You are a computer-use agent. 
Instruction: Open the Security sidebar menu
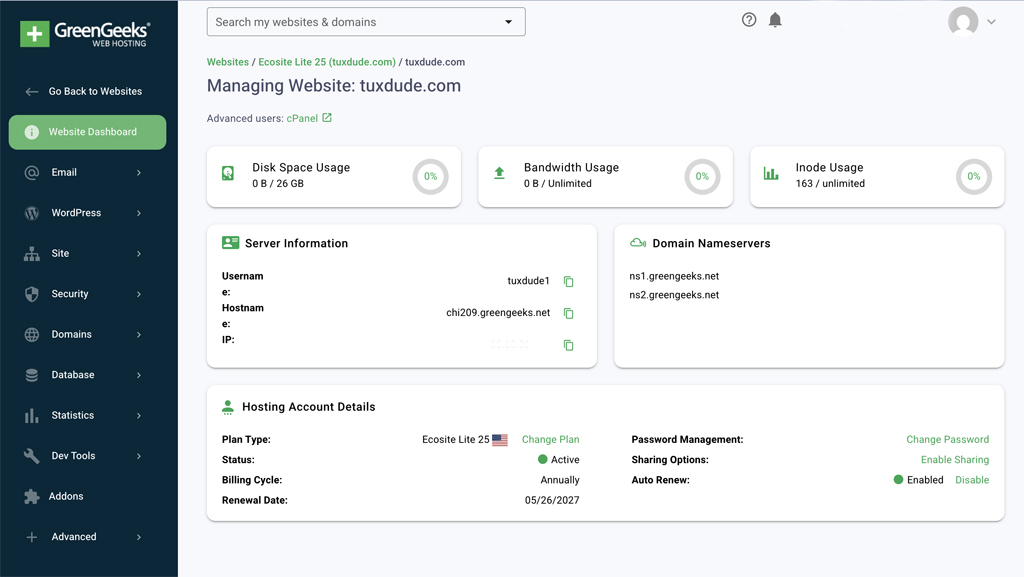(88, 294)
